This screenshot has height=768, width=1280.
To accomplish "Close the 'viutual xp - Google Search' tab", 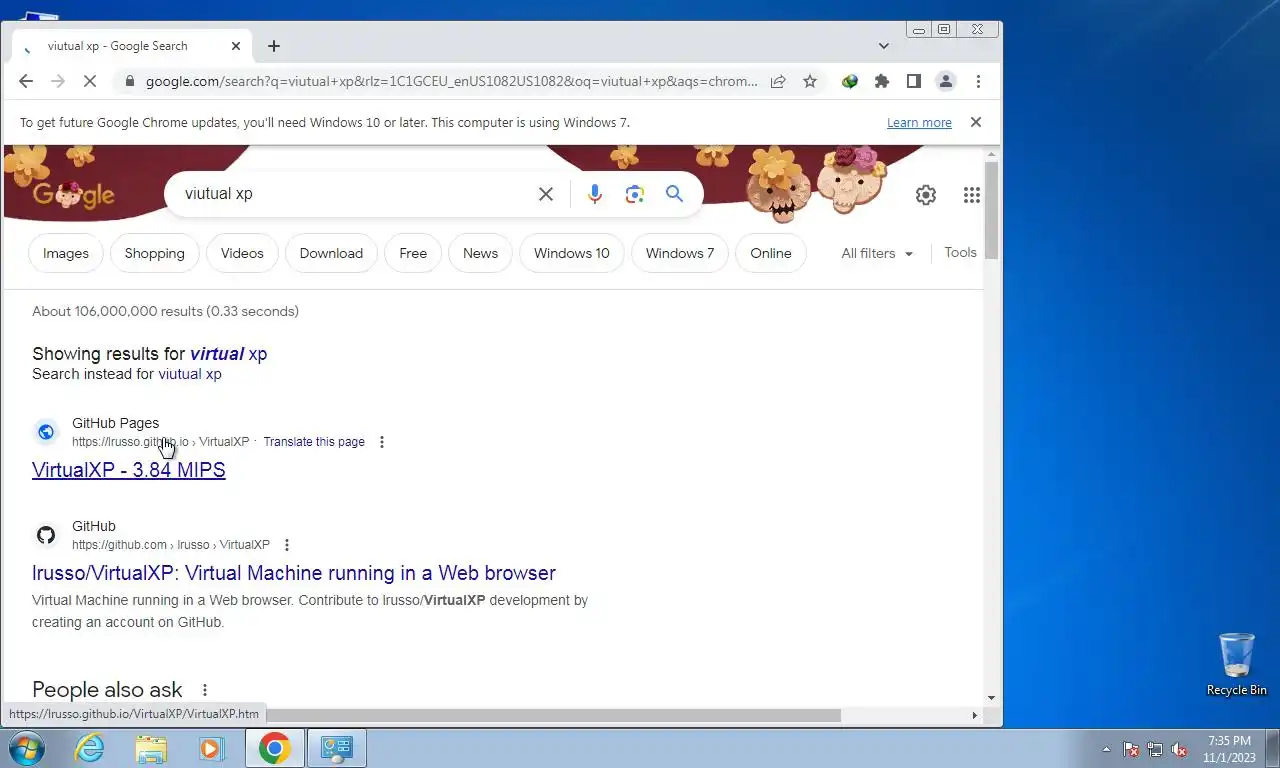I will (236, 46).
